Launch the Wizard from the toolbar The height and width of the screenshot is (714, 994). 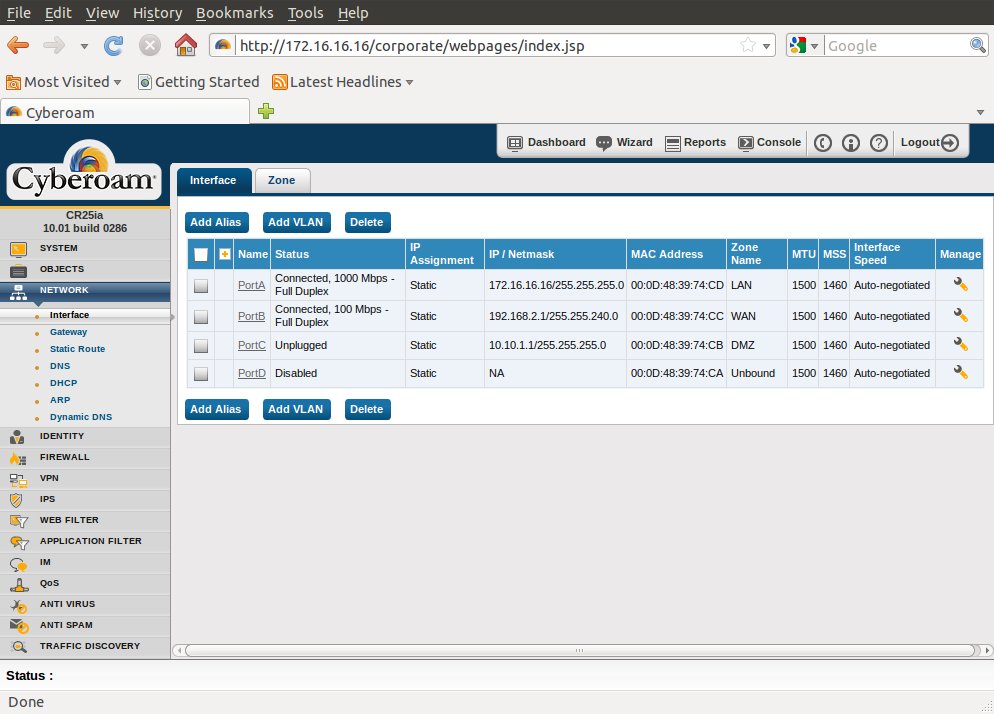[x=624, y=142]
